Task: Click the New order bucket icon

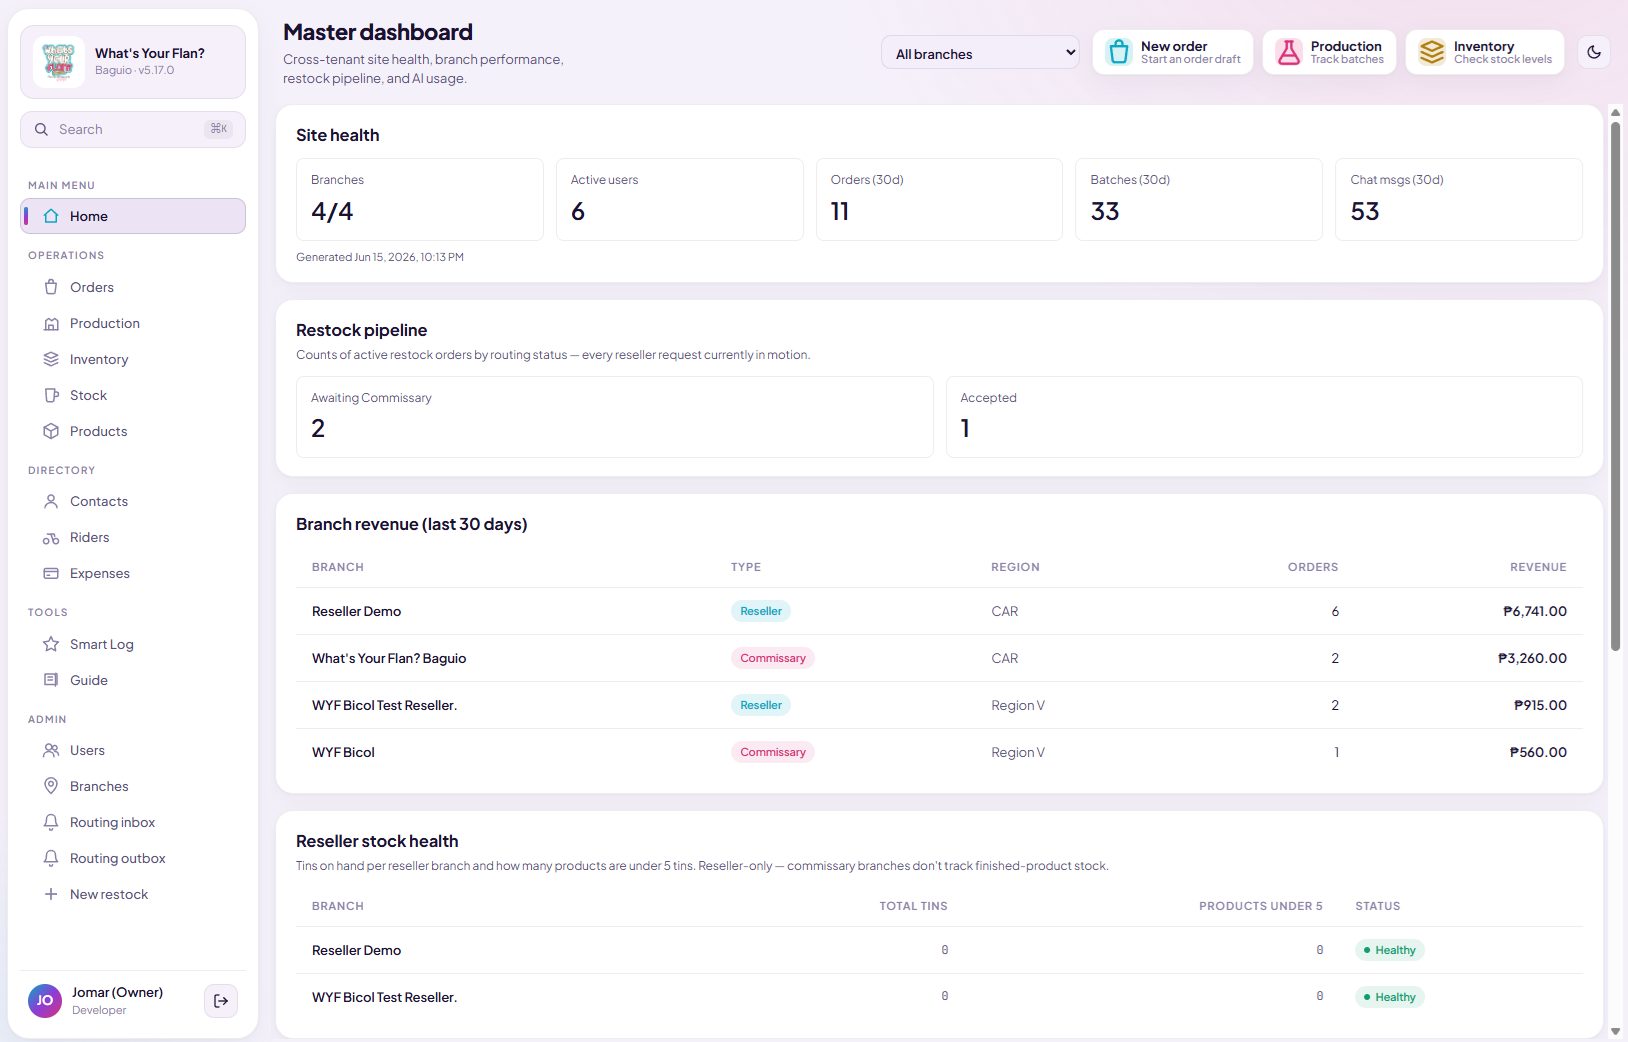Action: (1119, 52)
